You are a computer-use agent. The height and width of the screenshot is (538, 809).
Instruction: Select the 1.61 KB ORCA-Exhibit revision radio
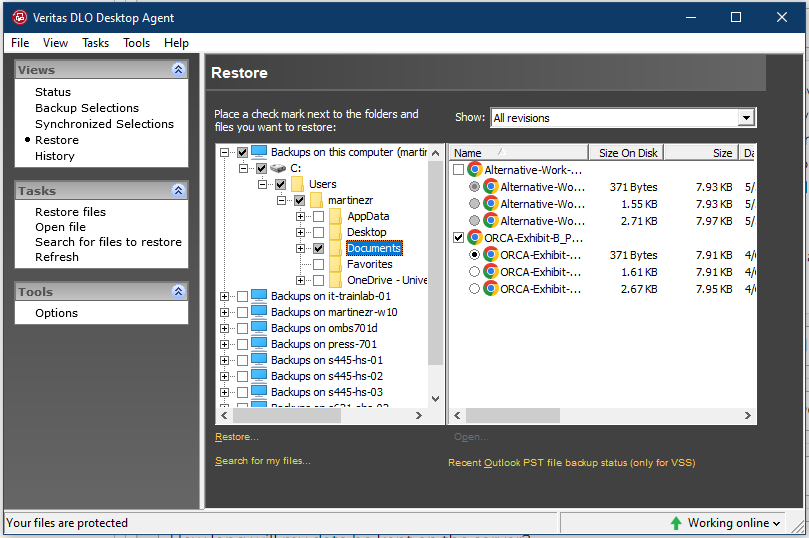(x=474, y=272)
